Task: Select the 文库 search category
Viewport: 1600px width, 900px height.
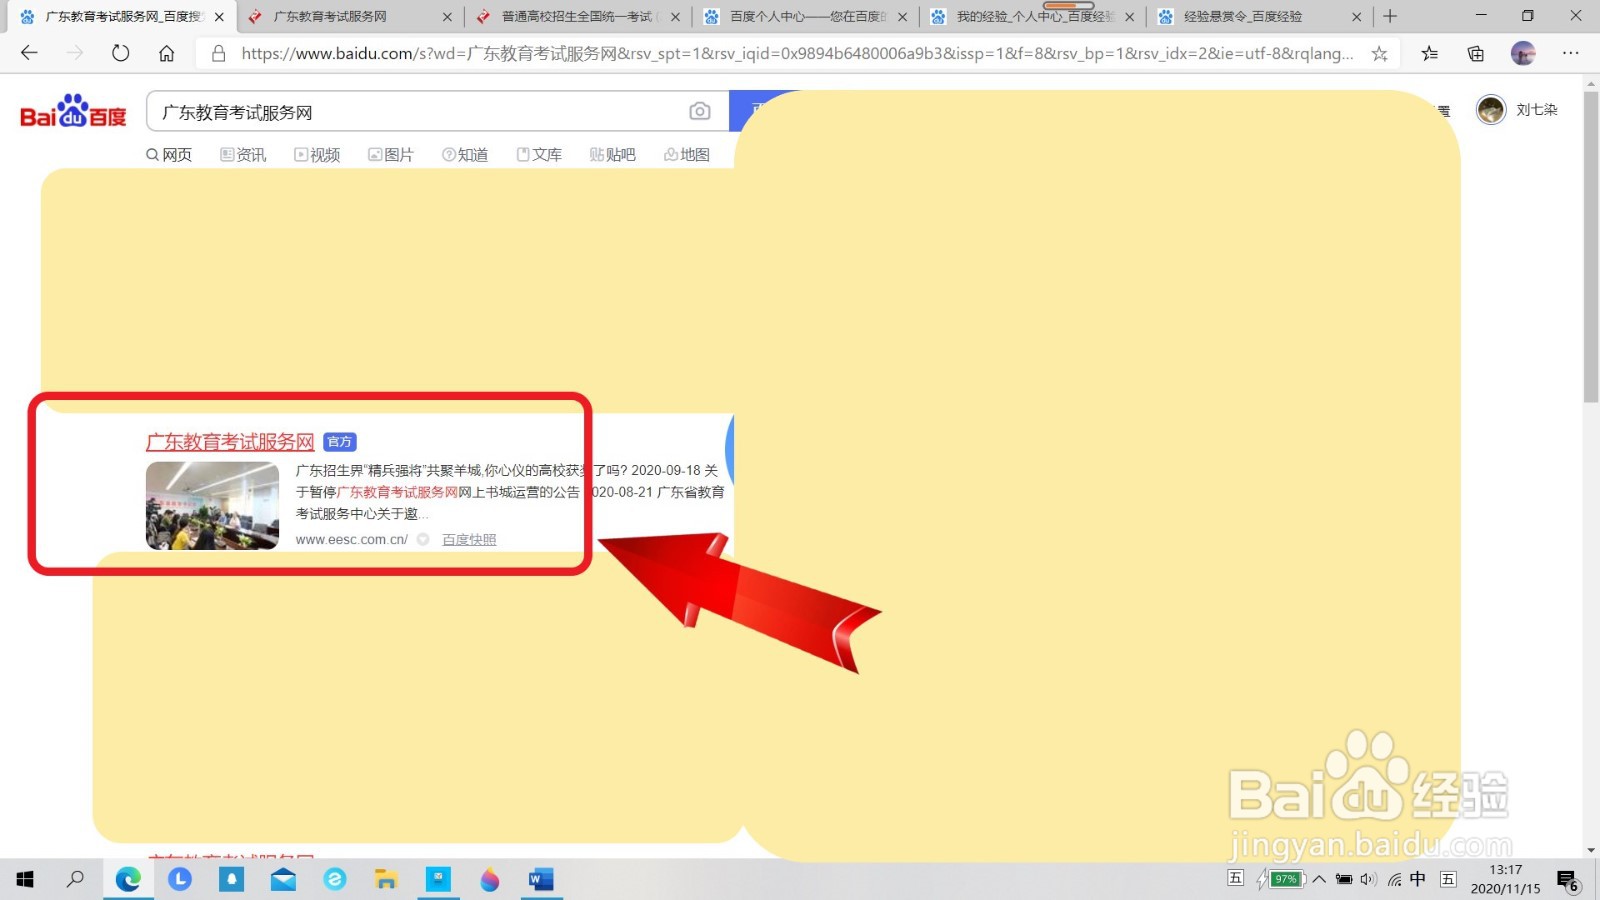Action: (539, 155)
